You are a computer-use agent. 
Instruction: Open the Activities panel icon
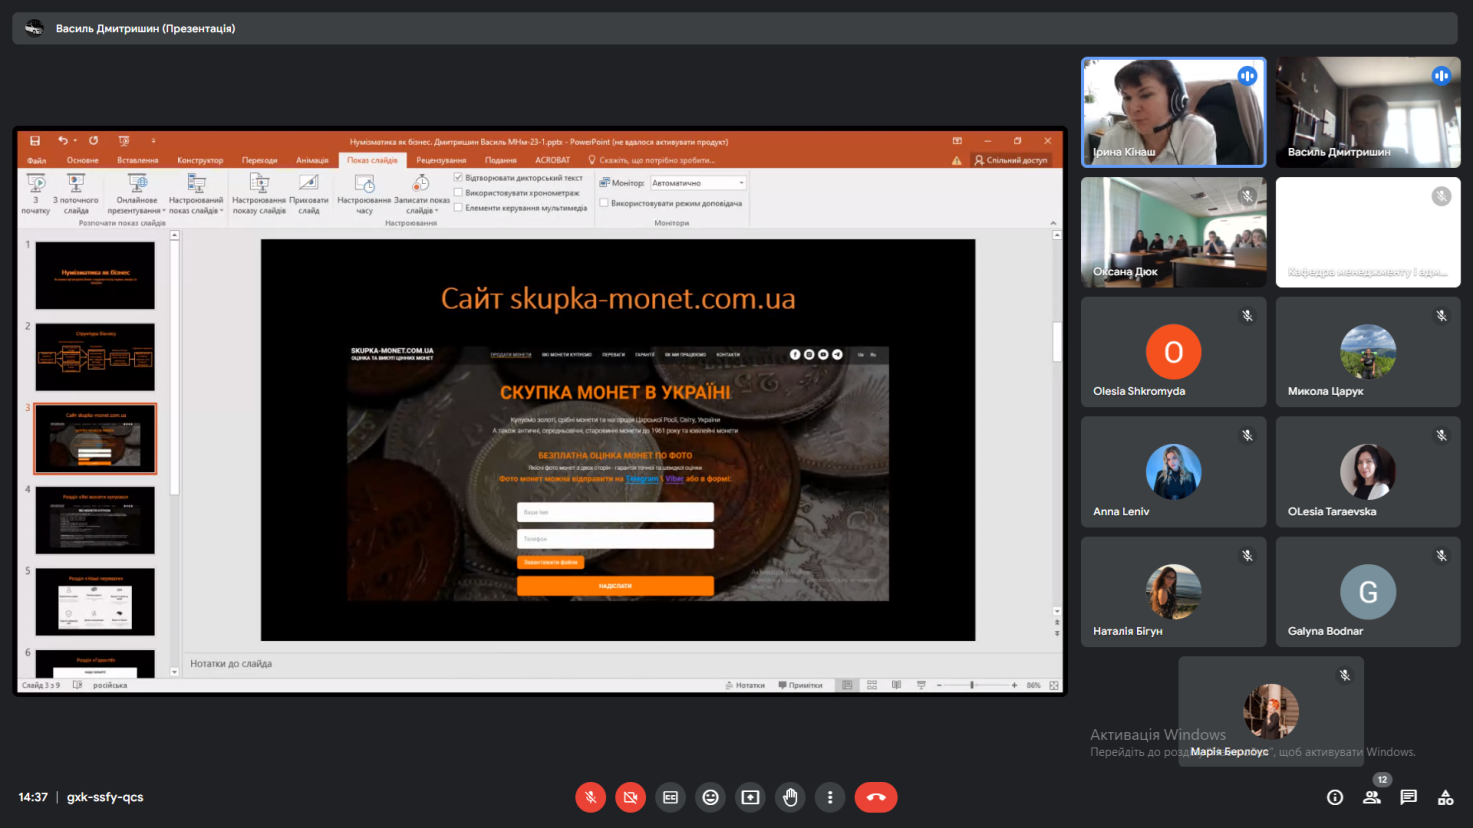pyautogui.click(x=1445, y=797)
